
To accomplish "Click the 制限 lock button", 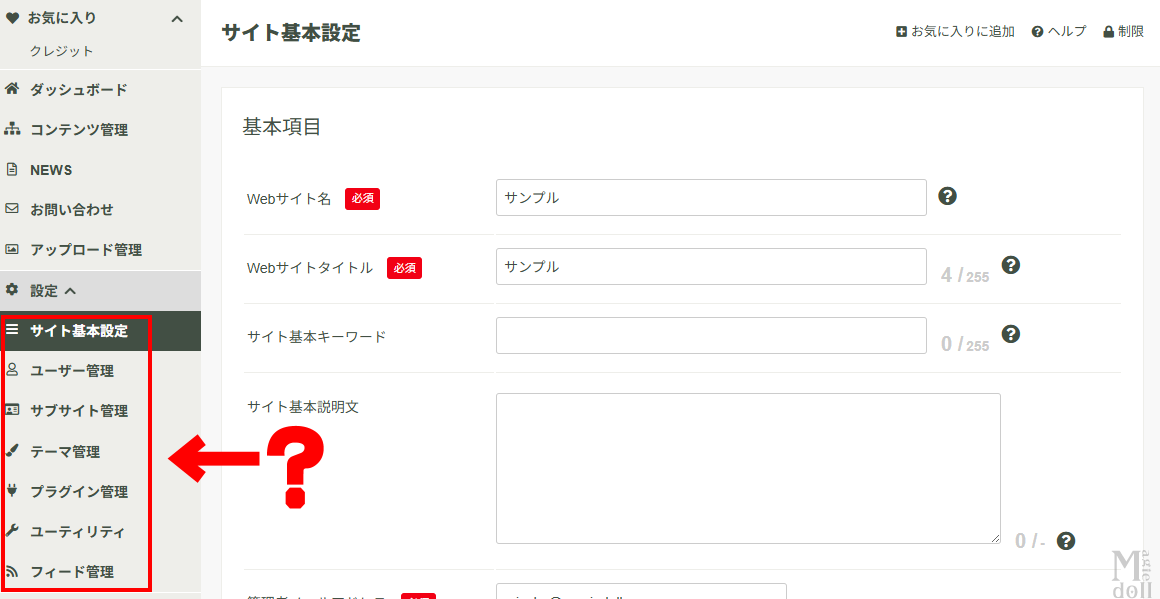I will [x=1123, y=32].
